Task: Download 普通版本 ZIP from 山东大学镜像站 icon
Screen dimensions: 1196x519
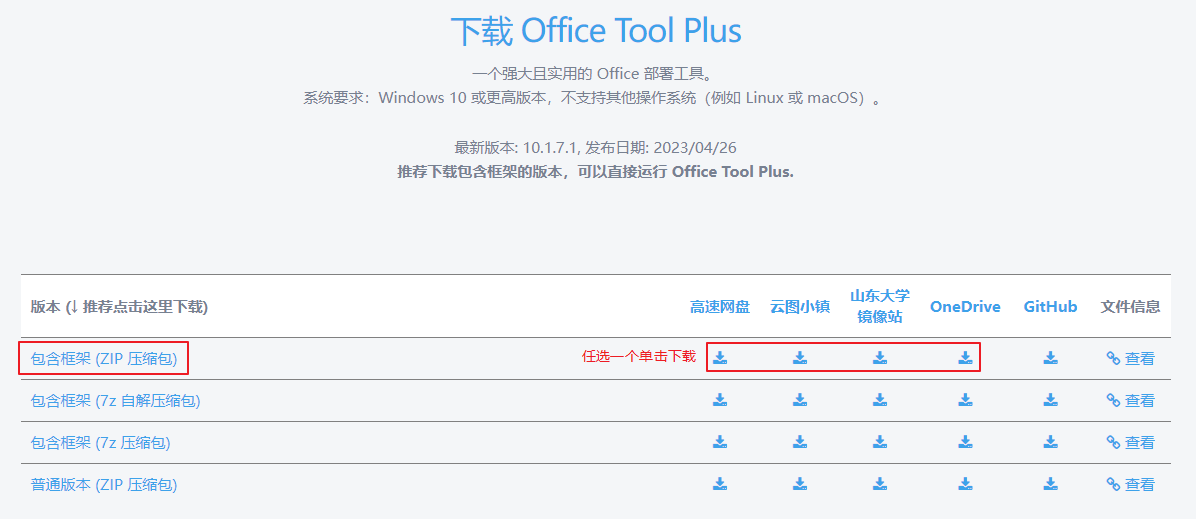Action: pos(879,483)
